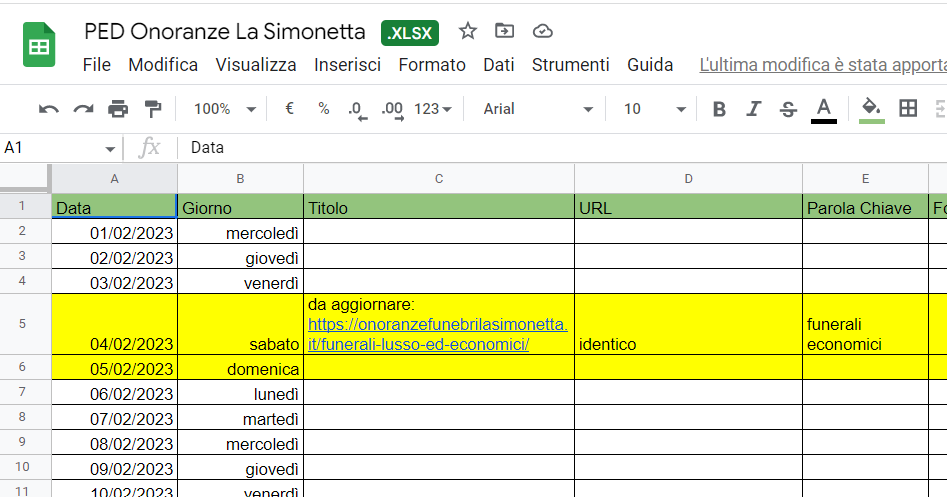Select the sabato cell
The width and height of the screenshot is (947, 497).
pos(240,324)
